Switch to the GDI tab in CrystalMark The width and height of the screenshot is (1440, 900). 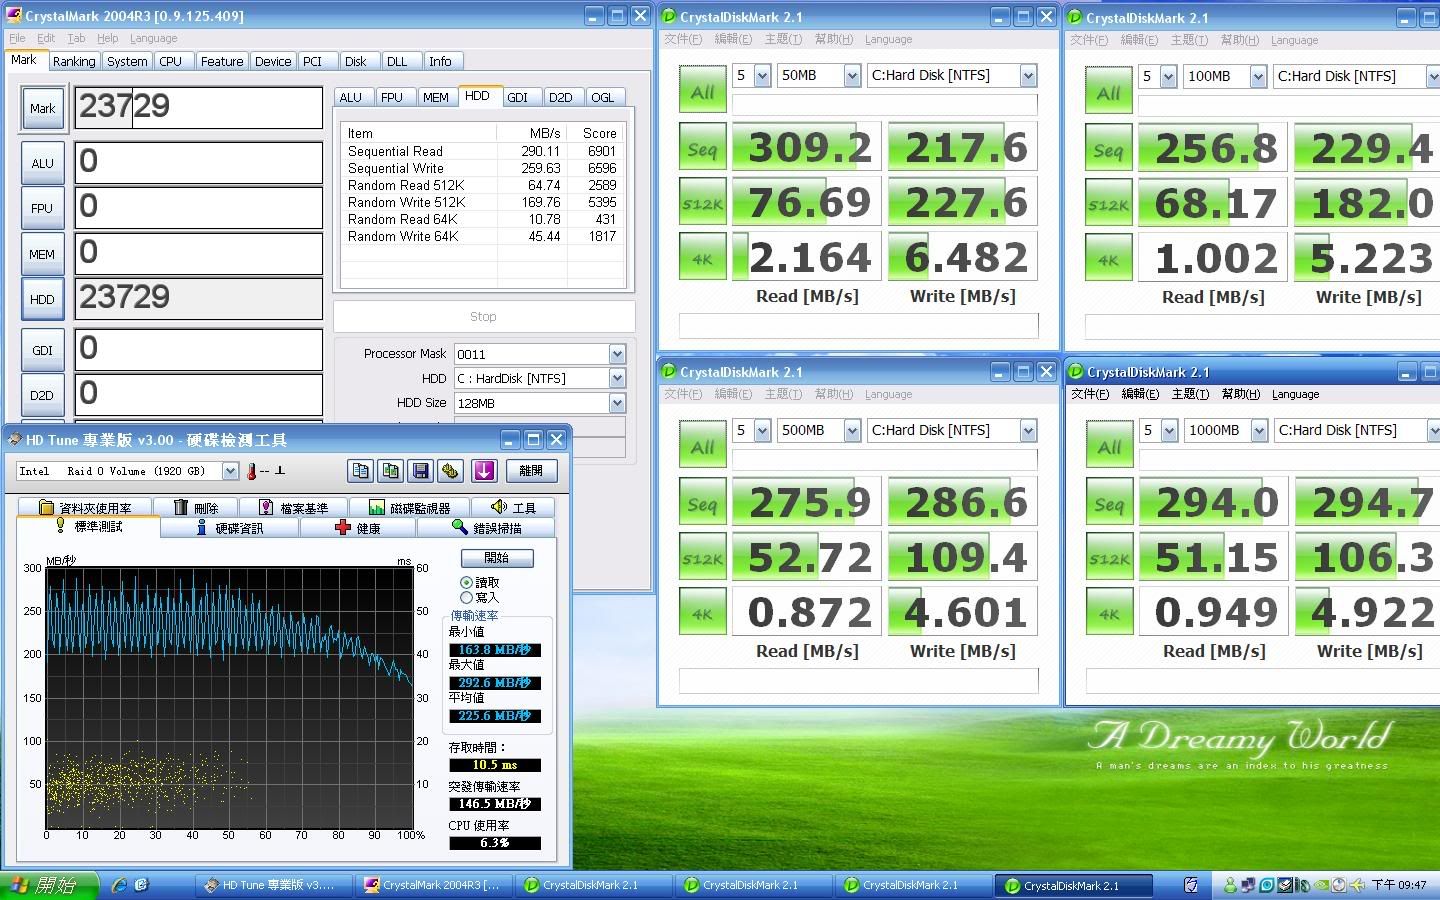pos(517,97)
